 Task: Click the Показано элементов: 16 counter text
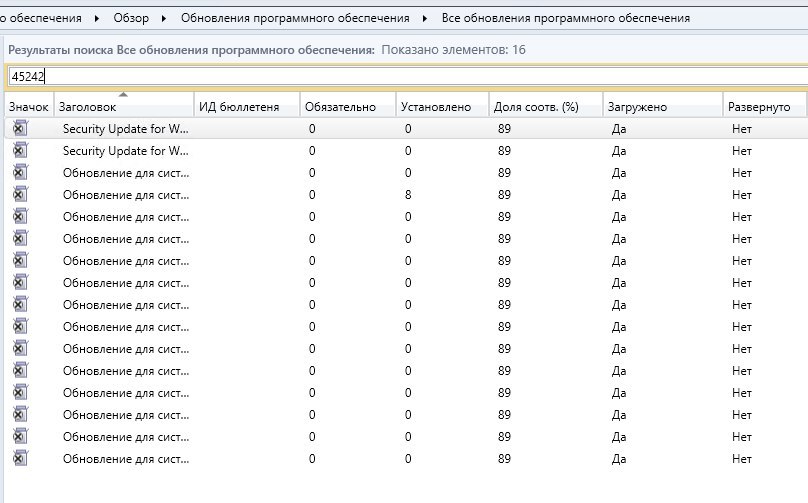click(x=453, y=50)
